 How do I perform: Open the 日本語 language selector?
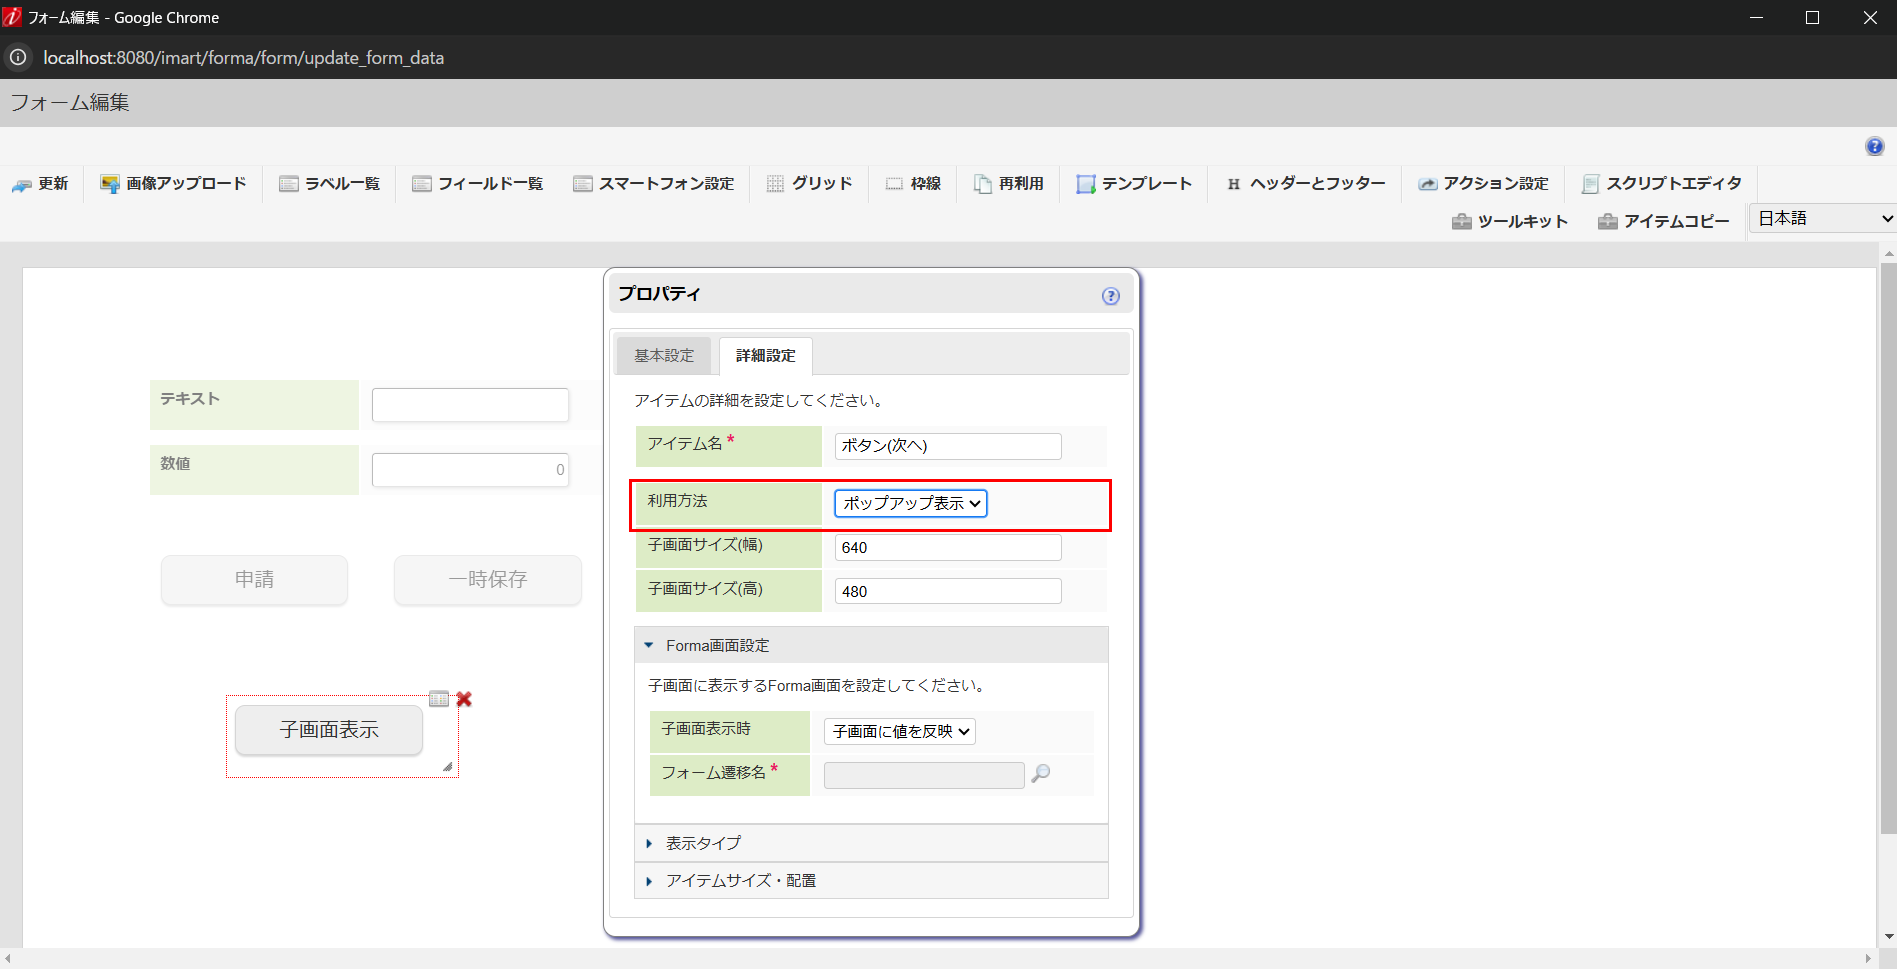point(1820,218)
